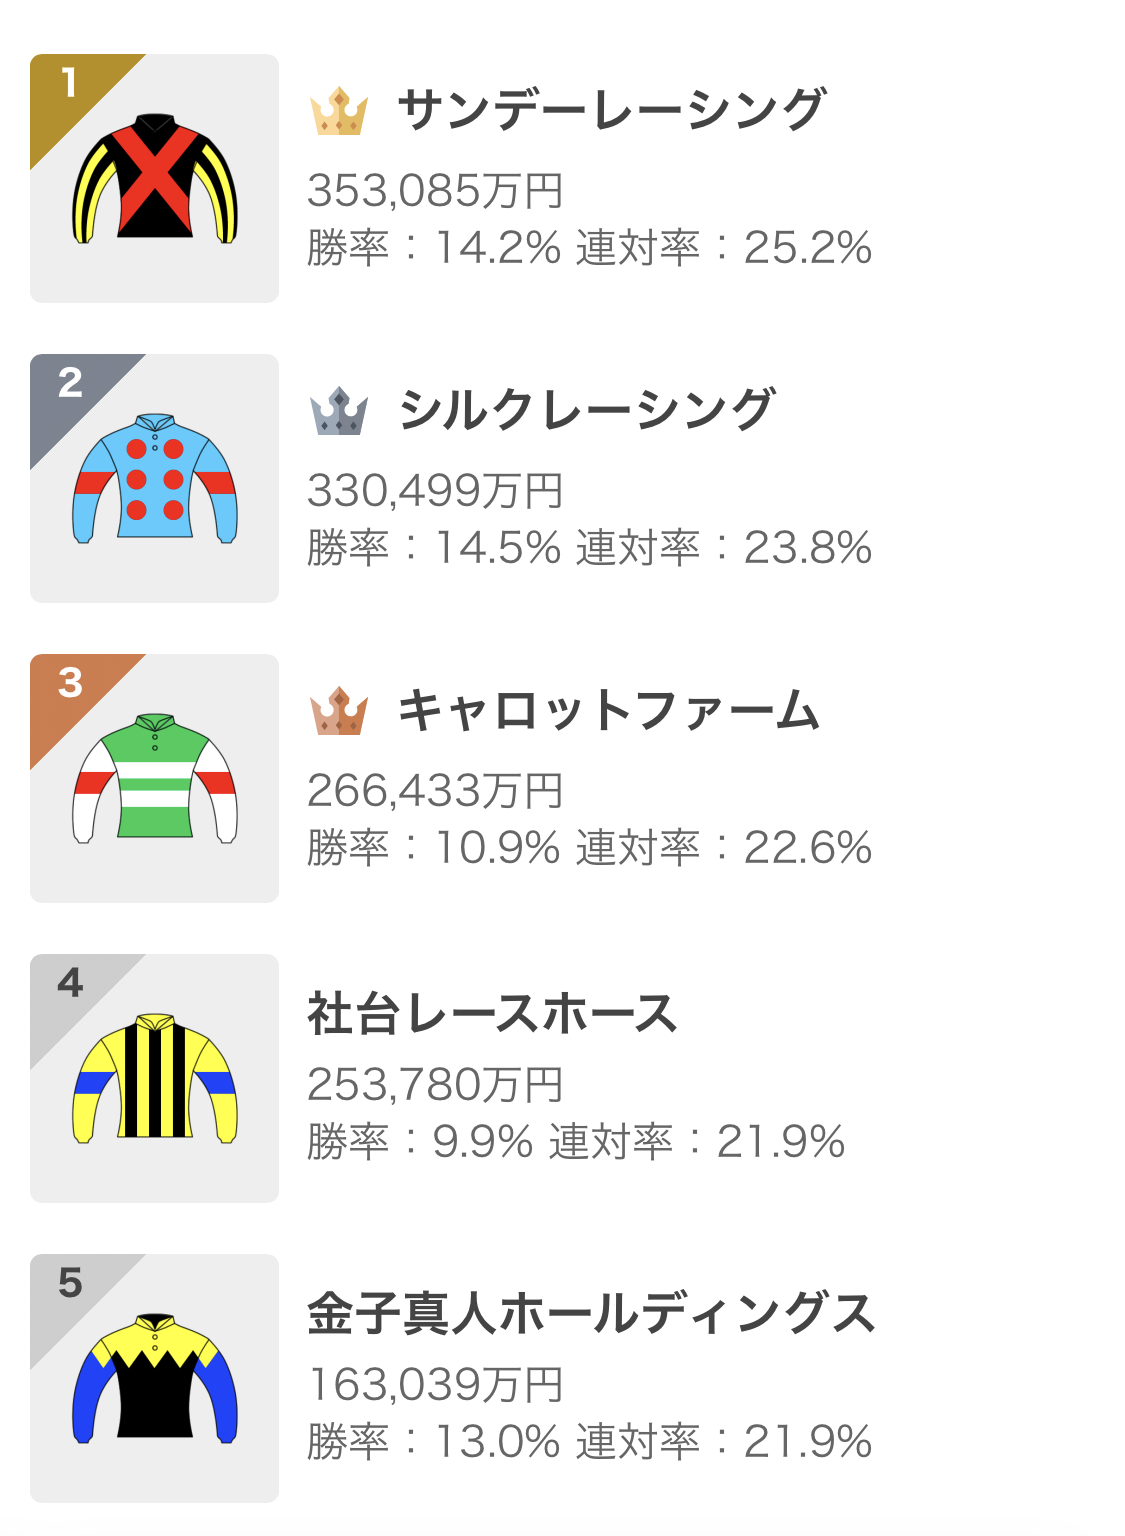Click the black jersey with blue sleeves
The height and width of the screenshot is (1536, 1125).
pyautogui.click(x=155, y=1379)
